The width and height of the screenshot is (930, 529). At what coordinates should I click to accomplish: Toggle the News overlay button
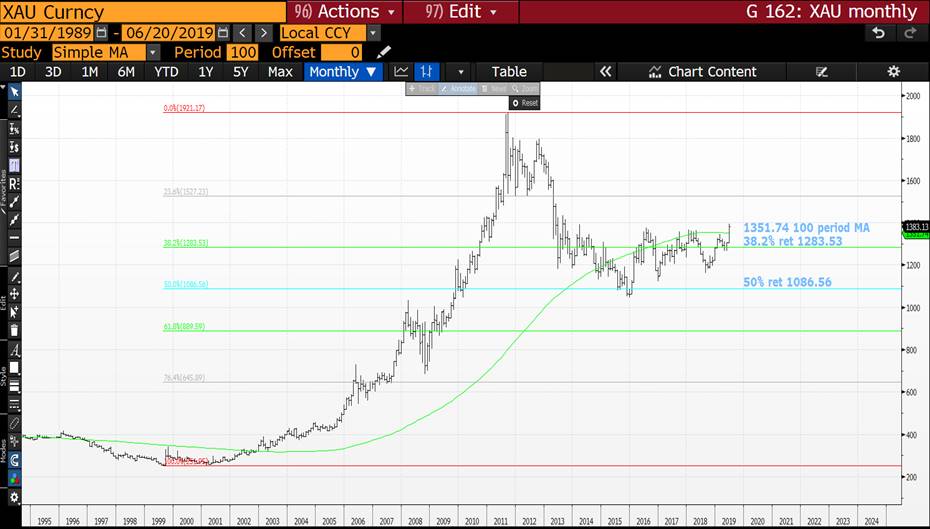click(493, 88)
